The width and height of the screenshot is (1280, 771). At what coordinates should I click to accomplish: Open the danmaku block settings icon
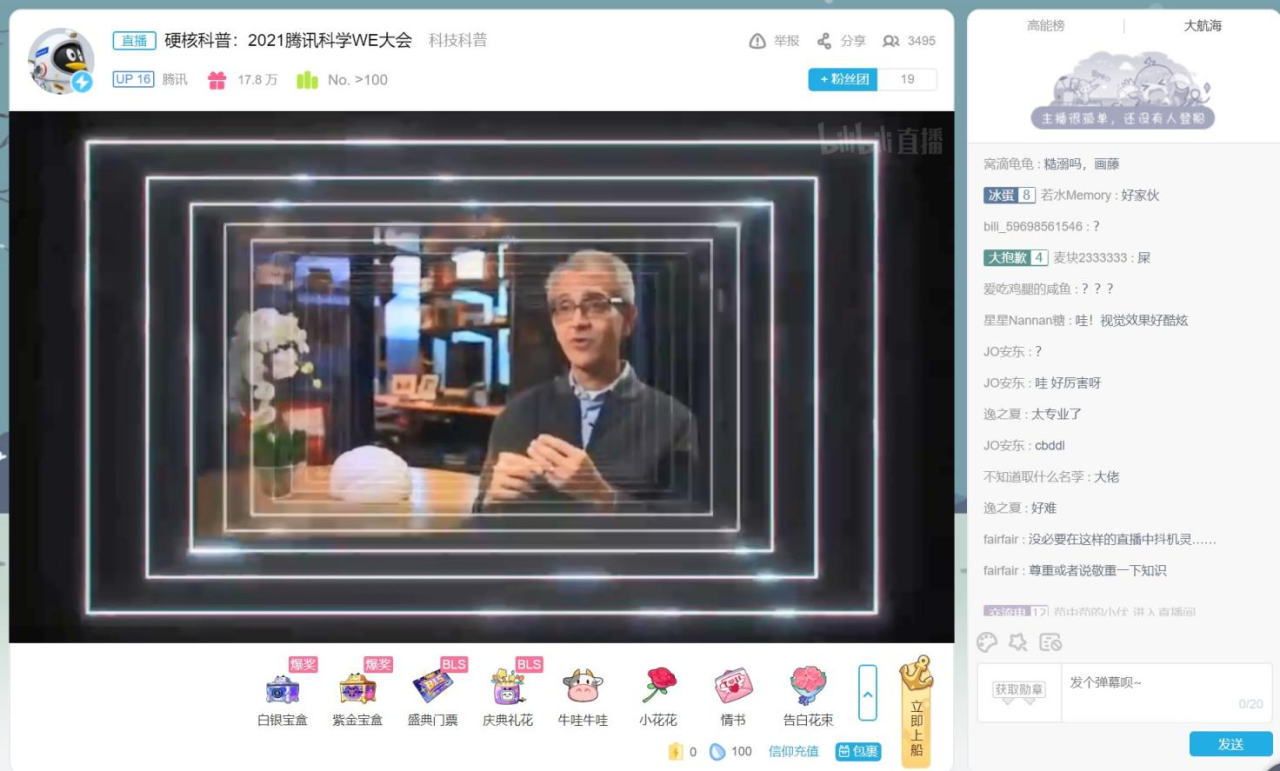(x=1050, y=642)
